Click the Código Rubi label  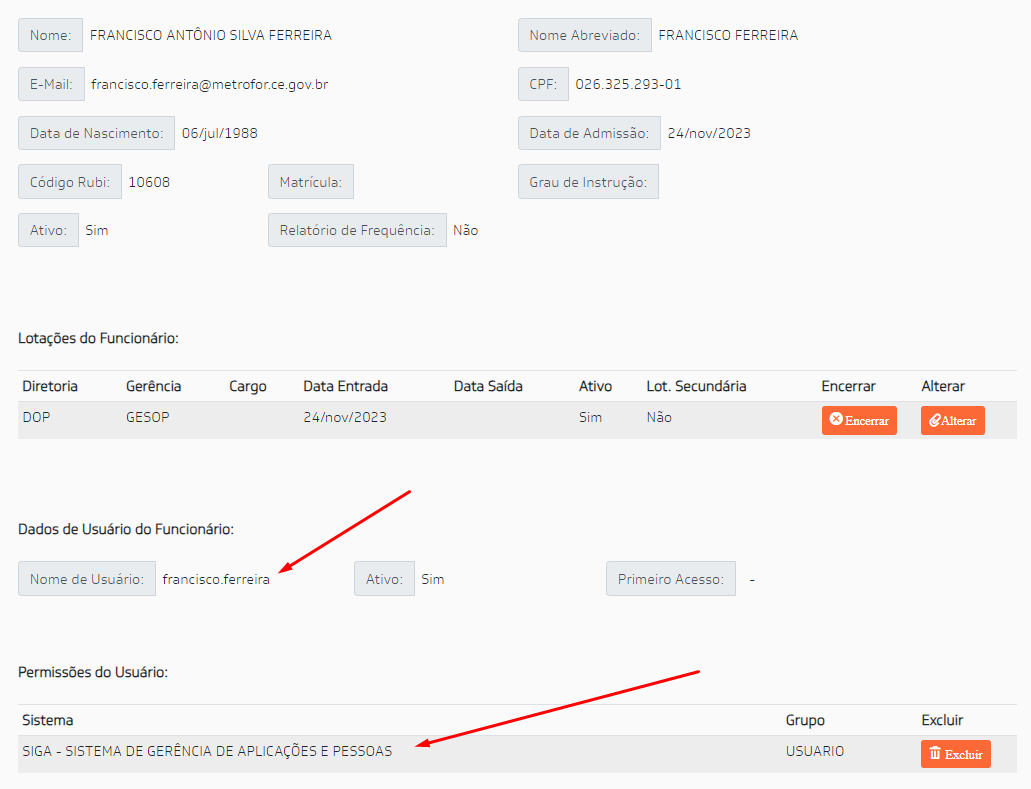(x=70, y=182)
